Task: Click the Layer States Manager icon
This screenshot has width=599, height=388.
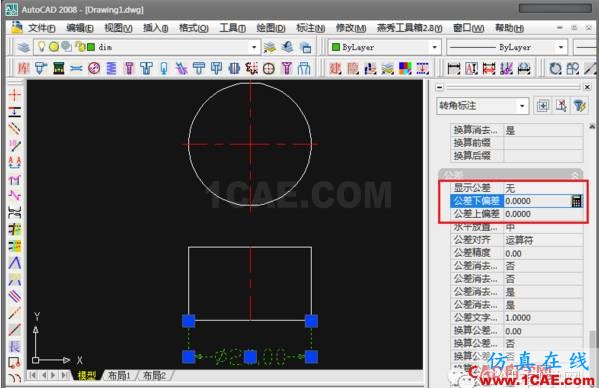Action: (x=305, y=47)
